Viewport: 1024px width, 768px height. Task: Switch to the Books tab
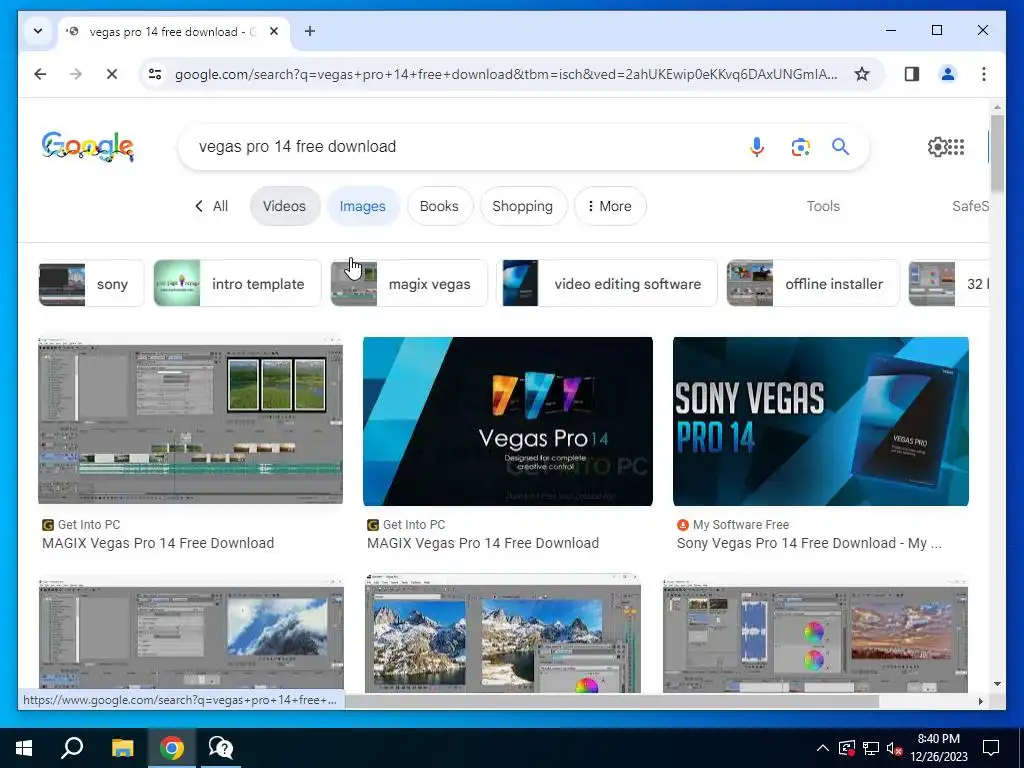[439, 206]
